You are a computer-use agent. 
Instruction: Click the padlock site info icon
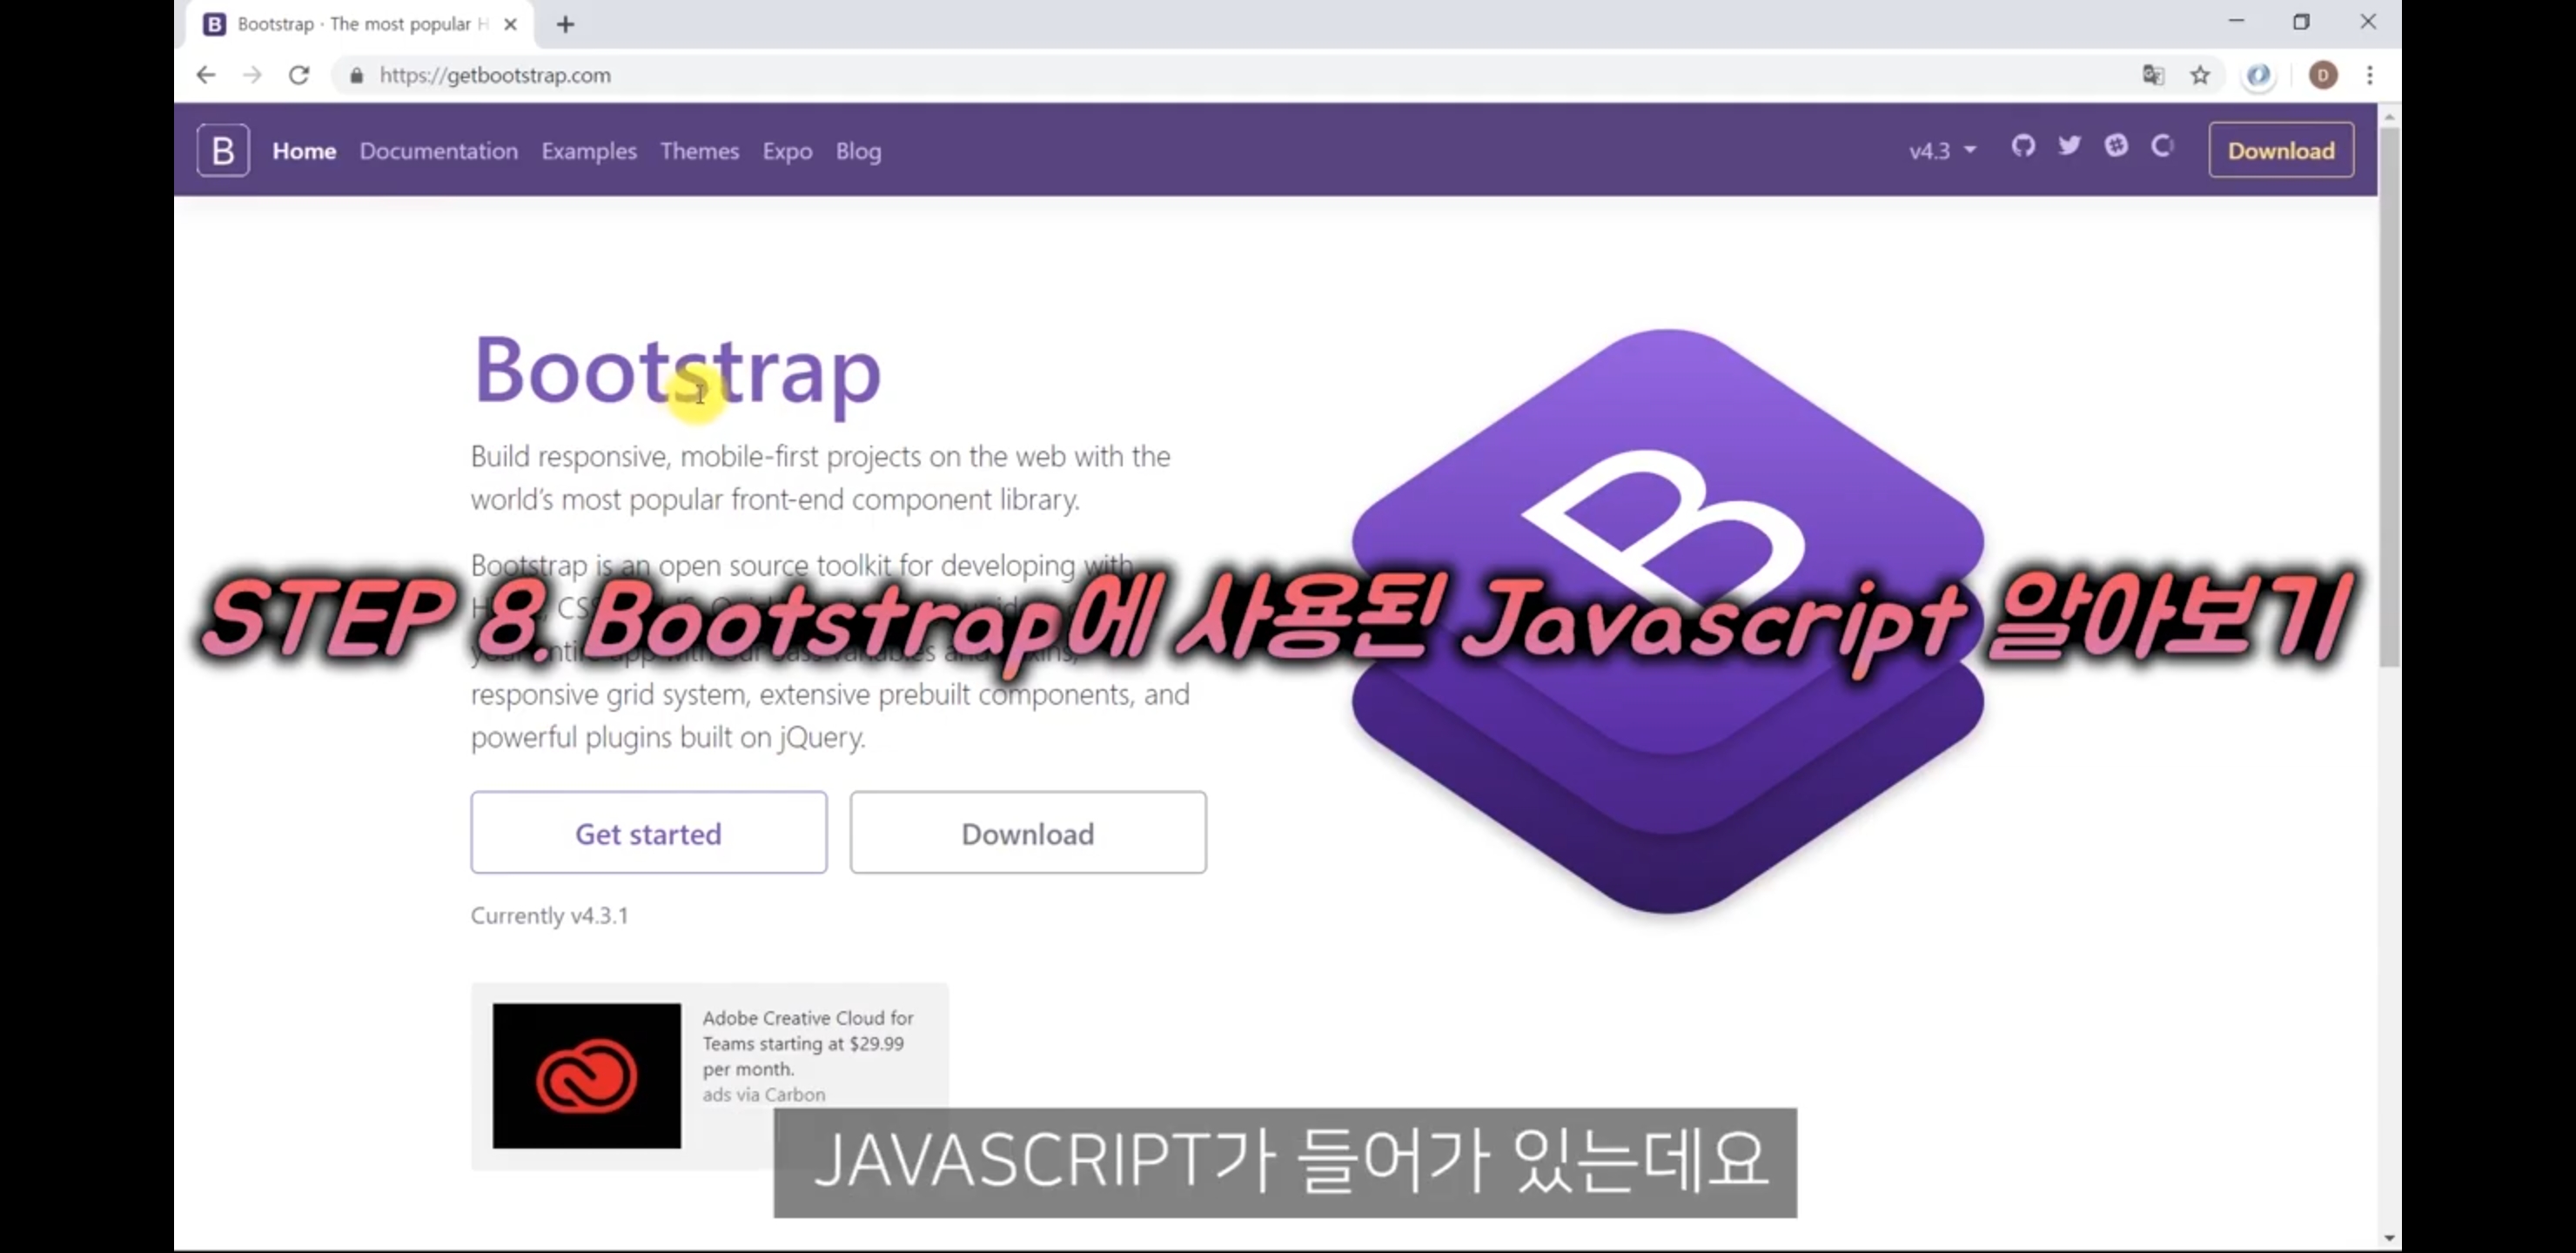[355, 76]
